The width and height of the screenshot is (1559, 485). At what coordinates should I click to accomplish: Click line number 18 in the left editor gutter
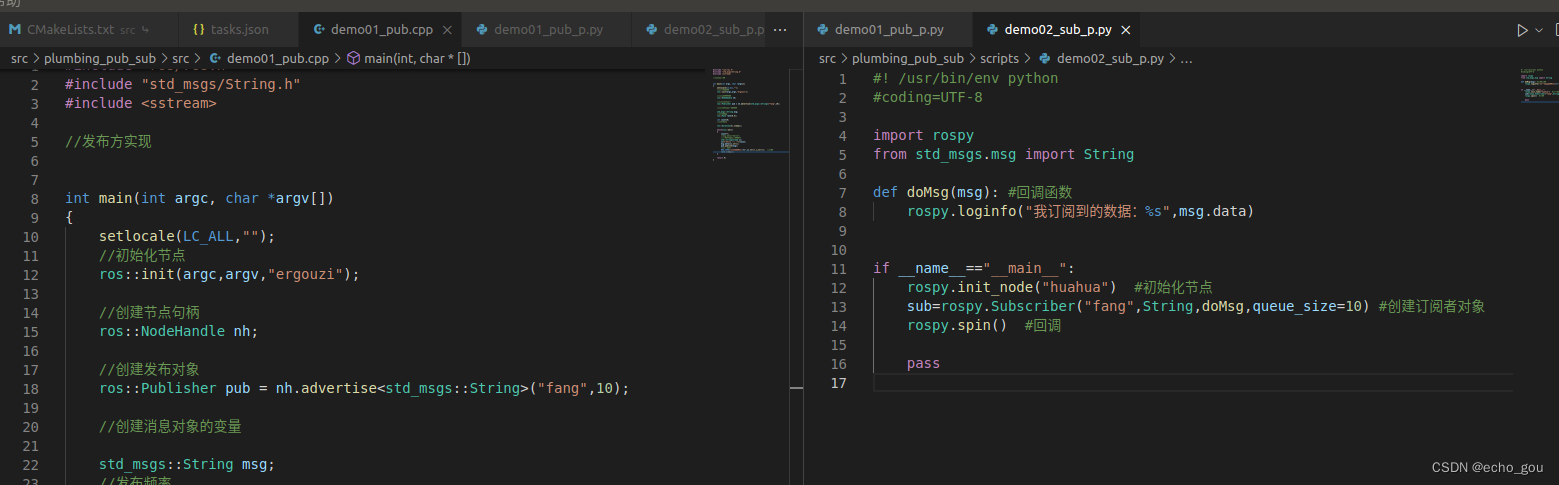(32, 388)
